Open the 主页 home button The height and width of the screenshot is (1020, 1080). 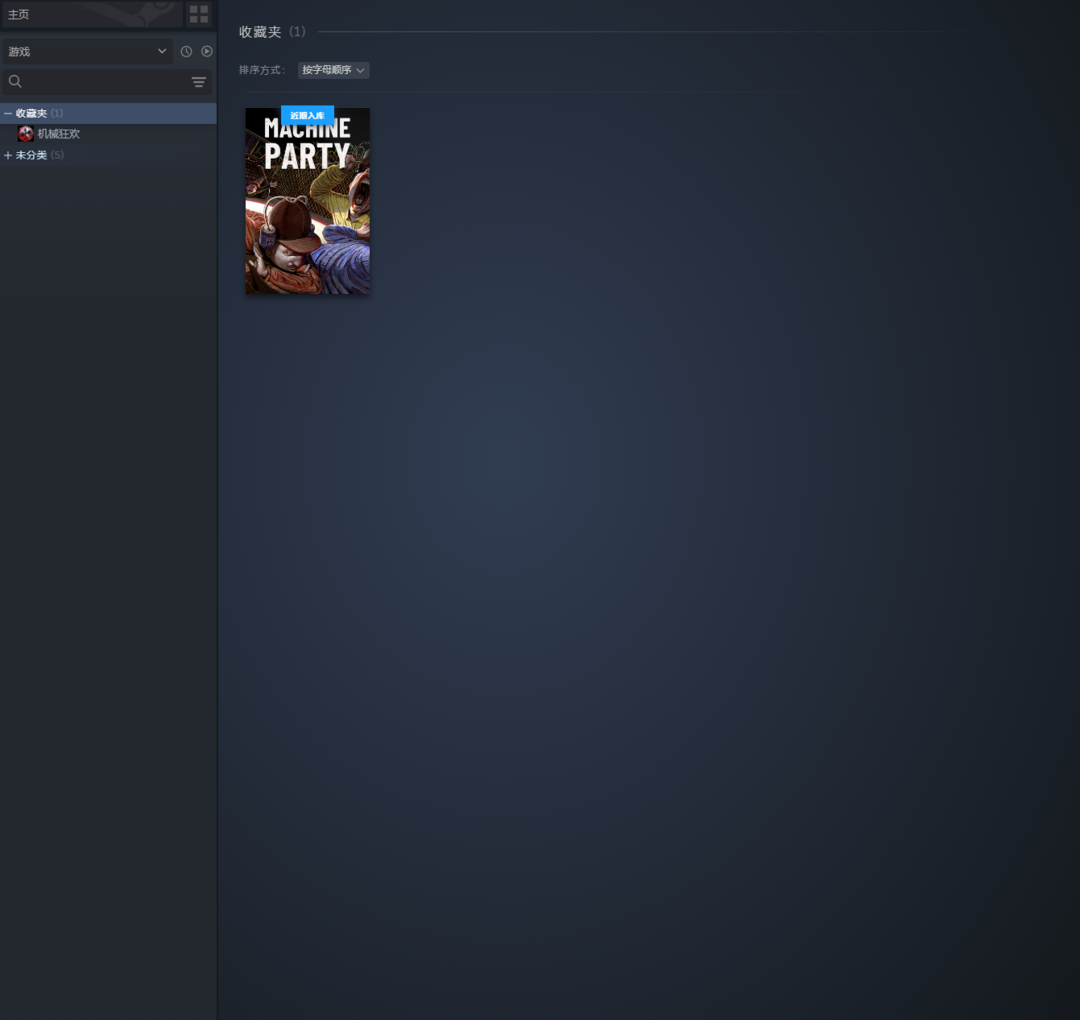(x=92, y=14)
